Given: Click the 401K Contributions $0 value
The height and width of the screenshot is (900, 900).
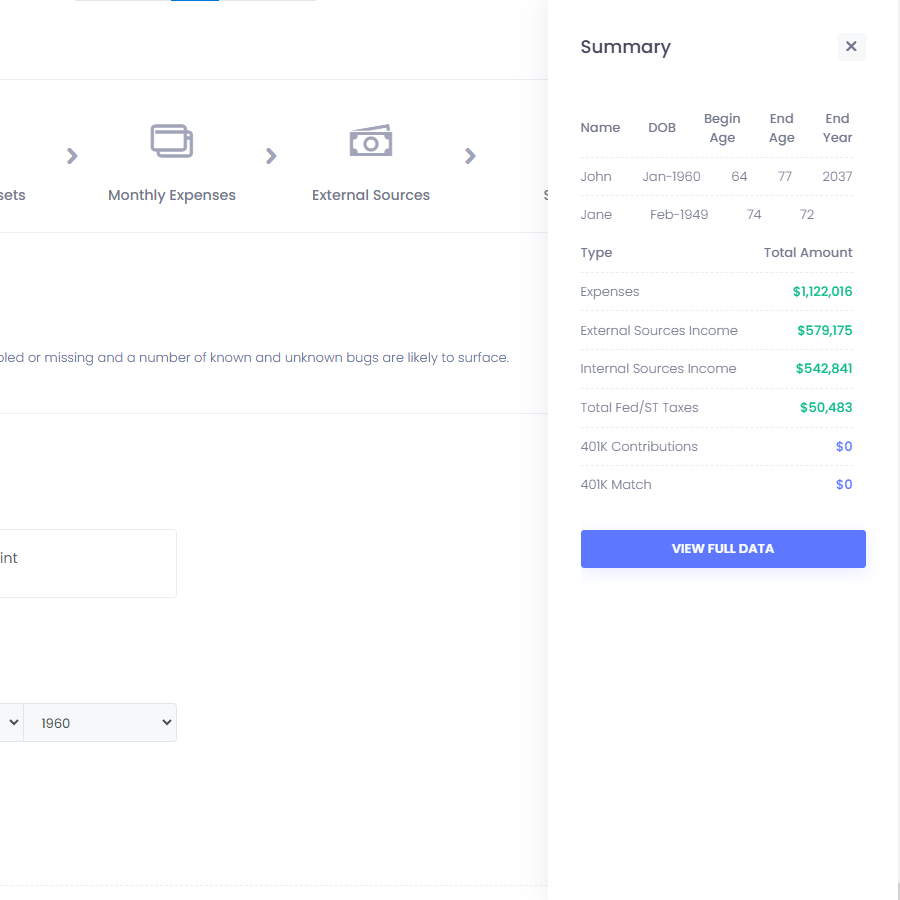Looking at the screenshot, I should [x=844, y=447].
